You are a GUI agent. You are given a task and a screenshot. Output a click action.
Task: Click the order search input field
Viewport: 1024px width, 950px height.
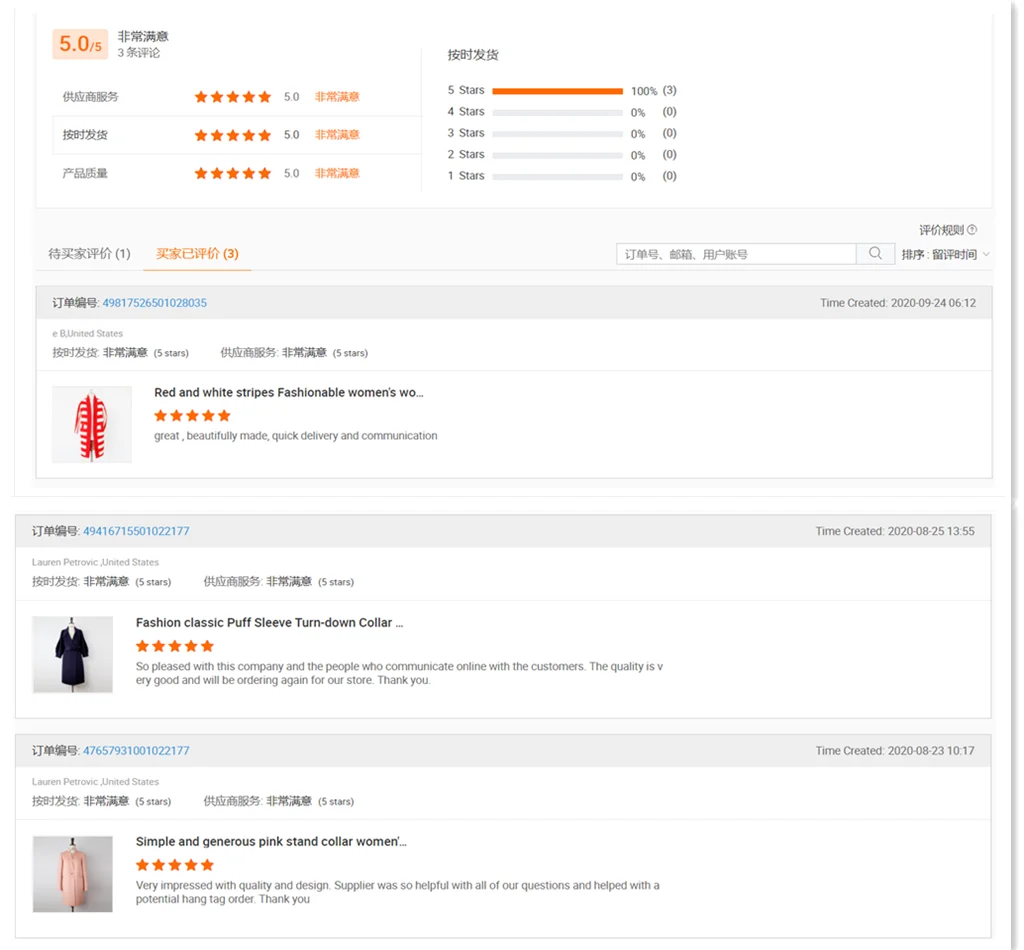pos(735,254)
